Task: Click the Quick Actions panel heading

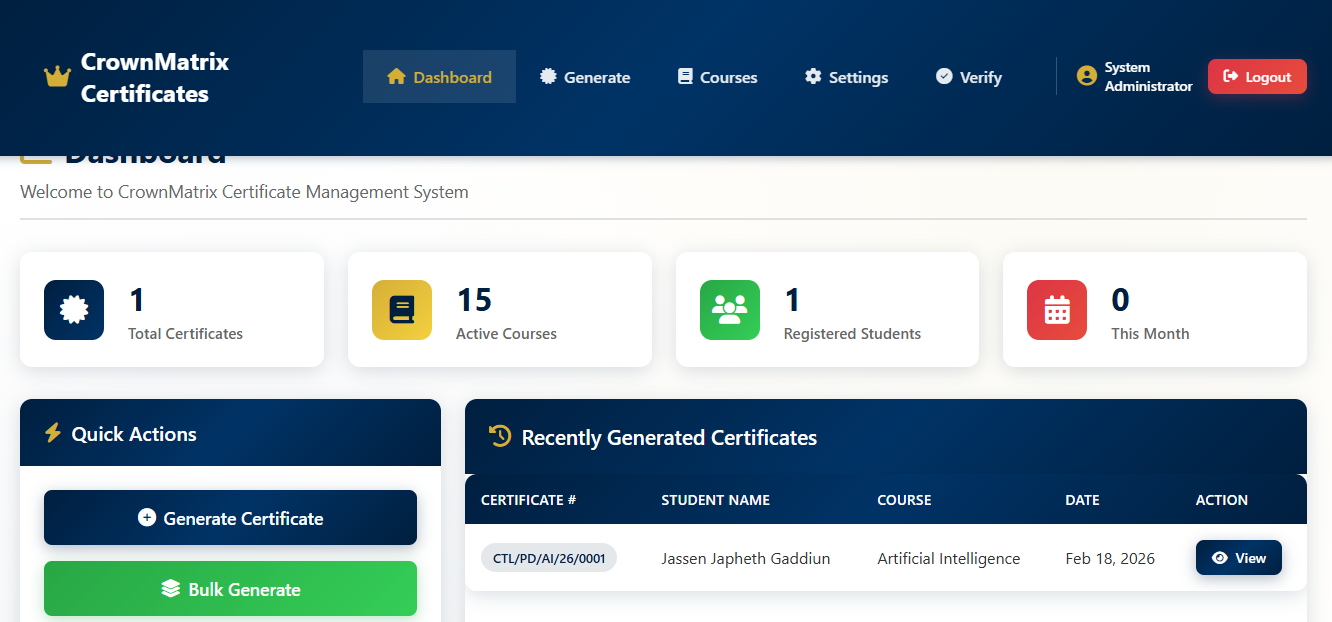Action: pos(134,434)
